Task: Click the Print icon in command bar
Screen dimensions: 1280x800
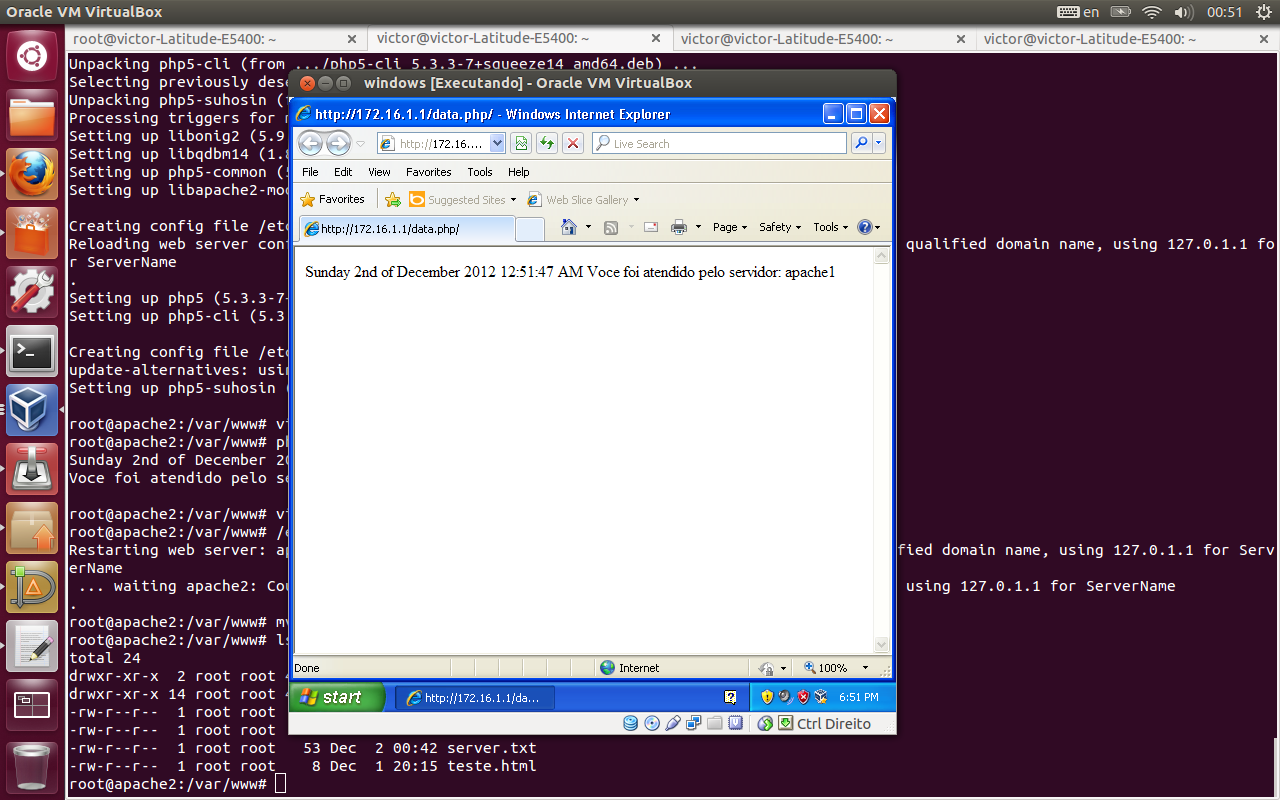Action: click(679, 227)
